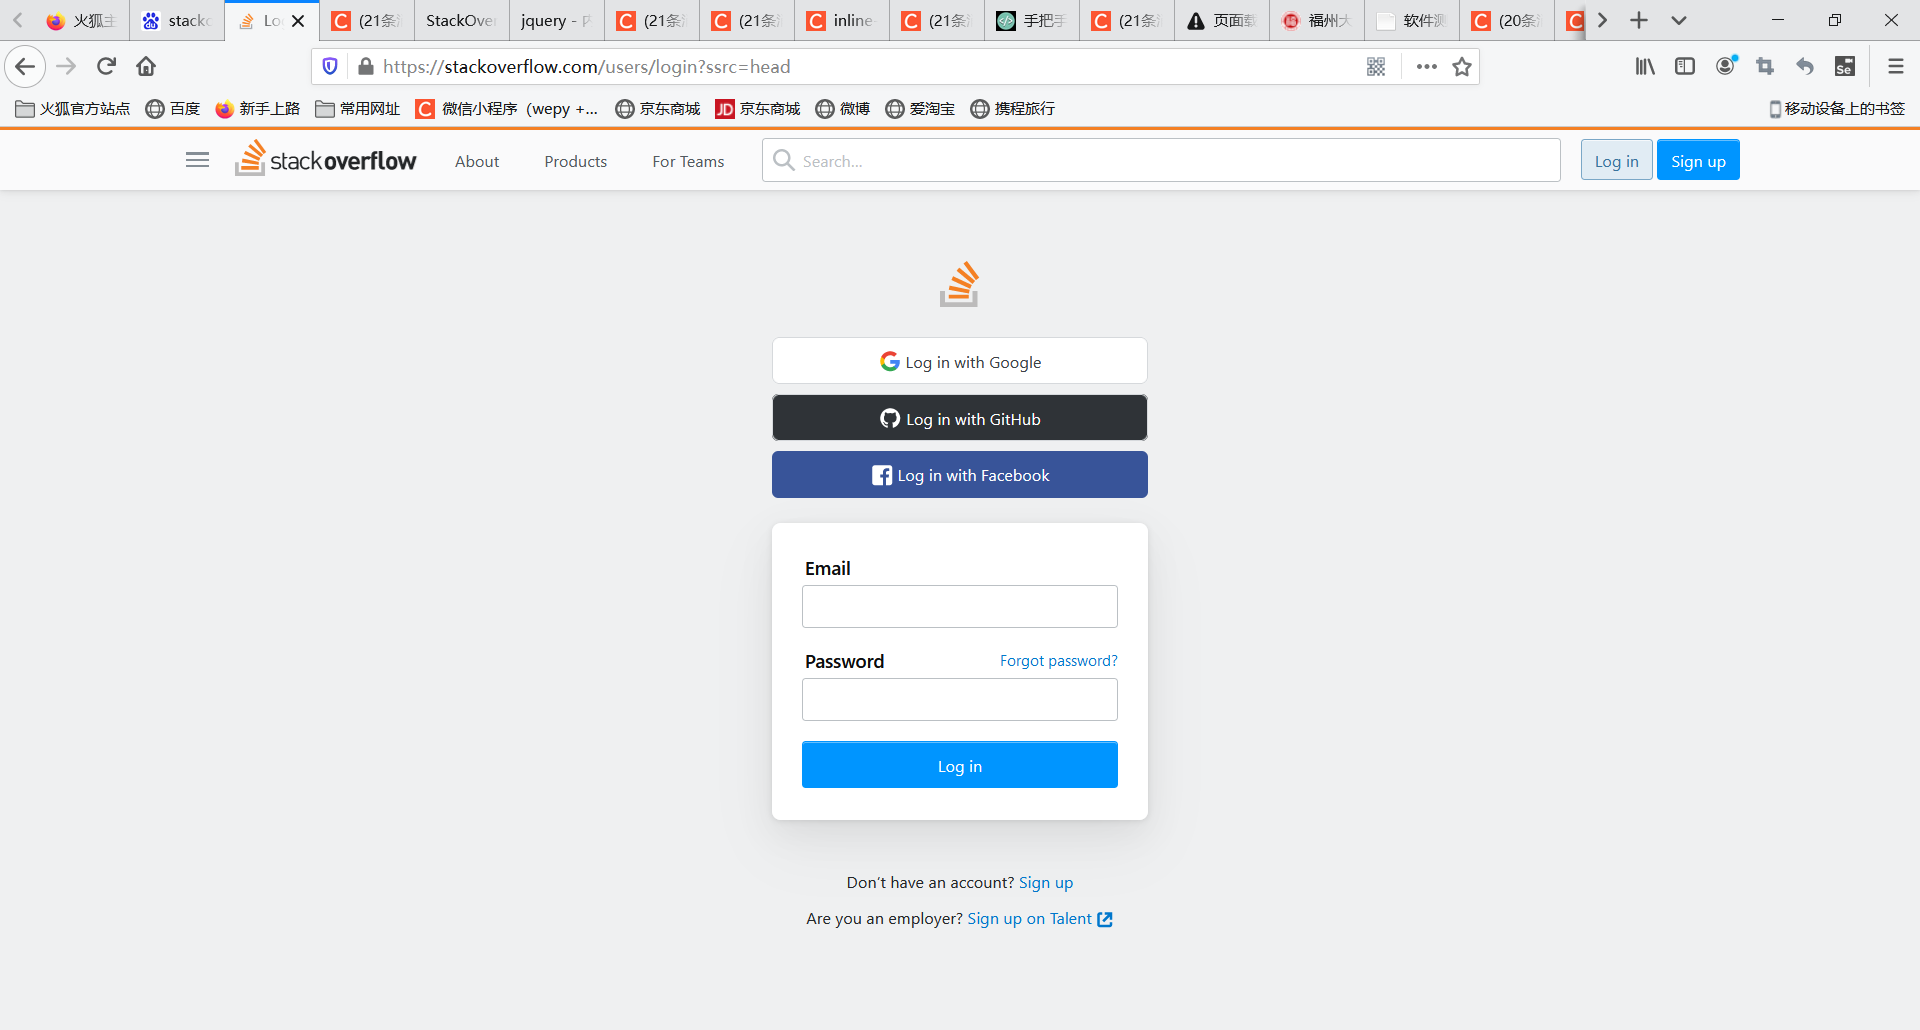Open the For Teams navigation item
The height and width of the screenshot is (1030, 1920).
pos(688,161)
